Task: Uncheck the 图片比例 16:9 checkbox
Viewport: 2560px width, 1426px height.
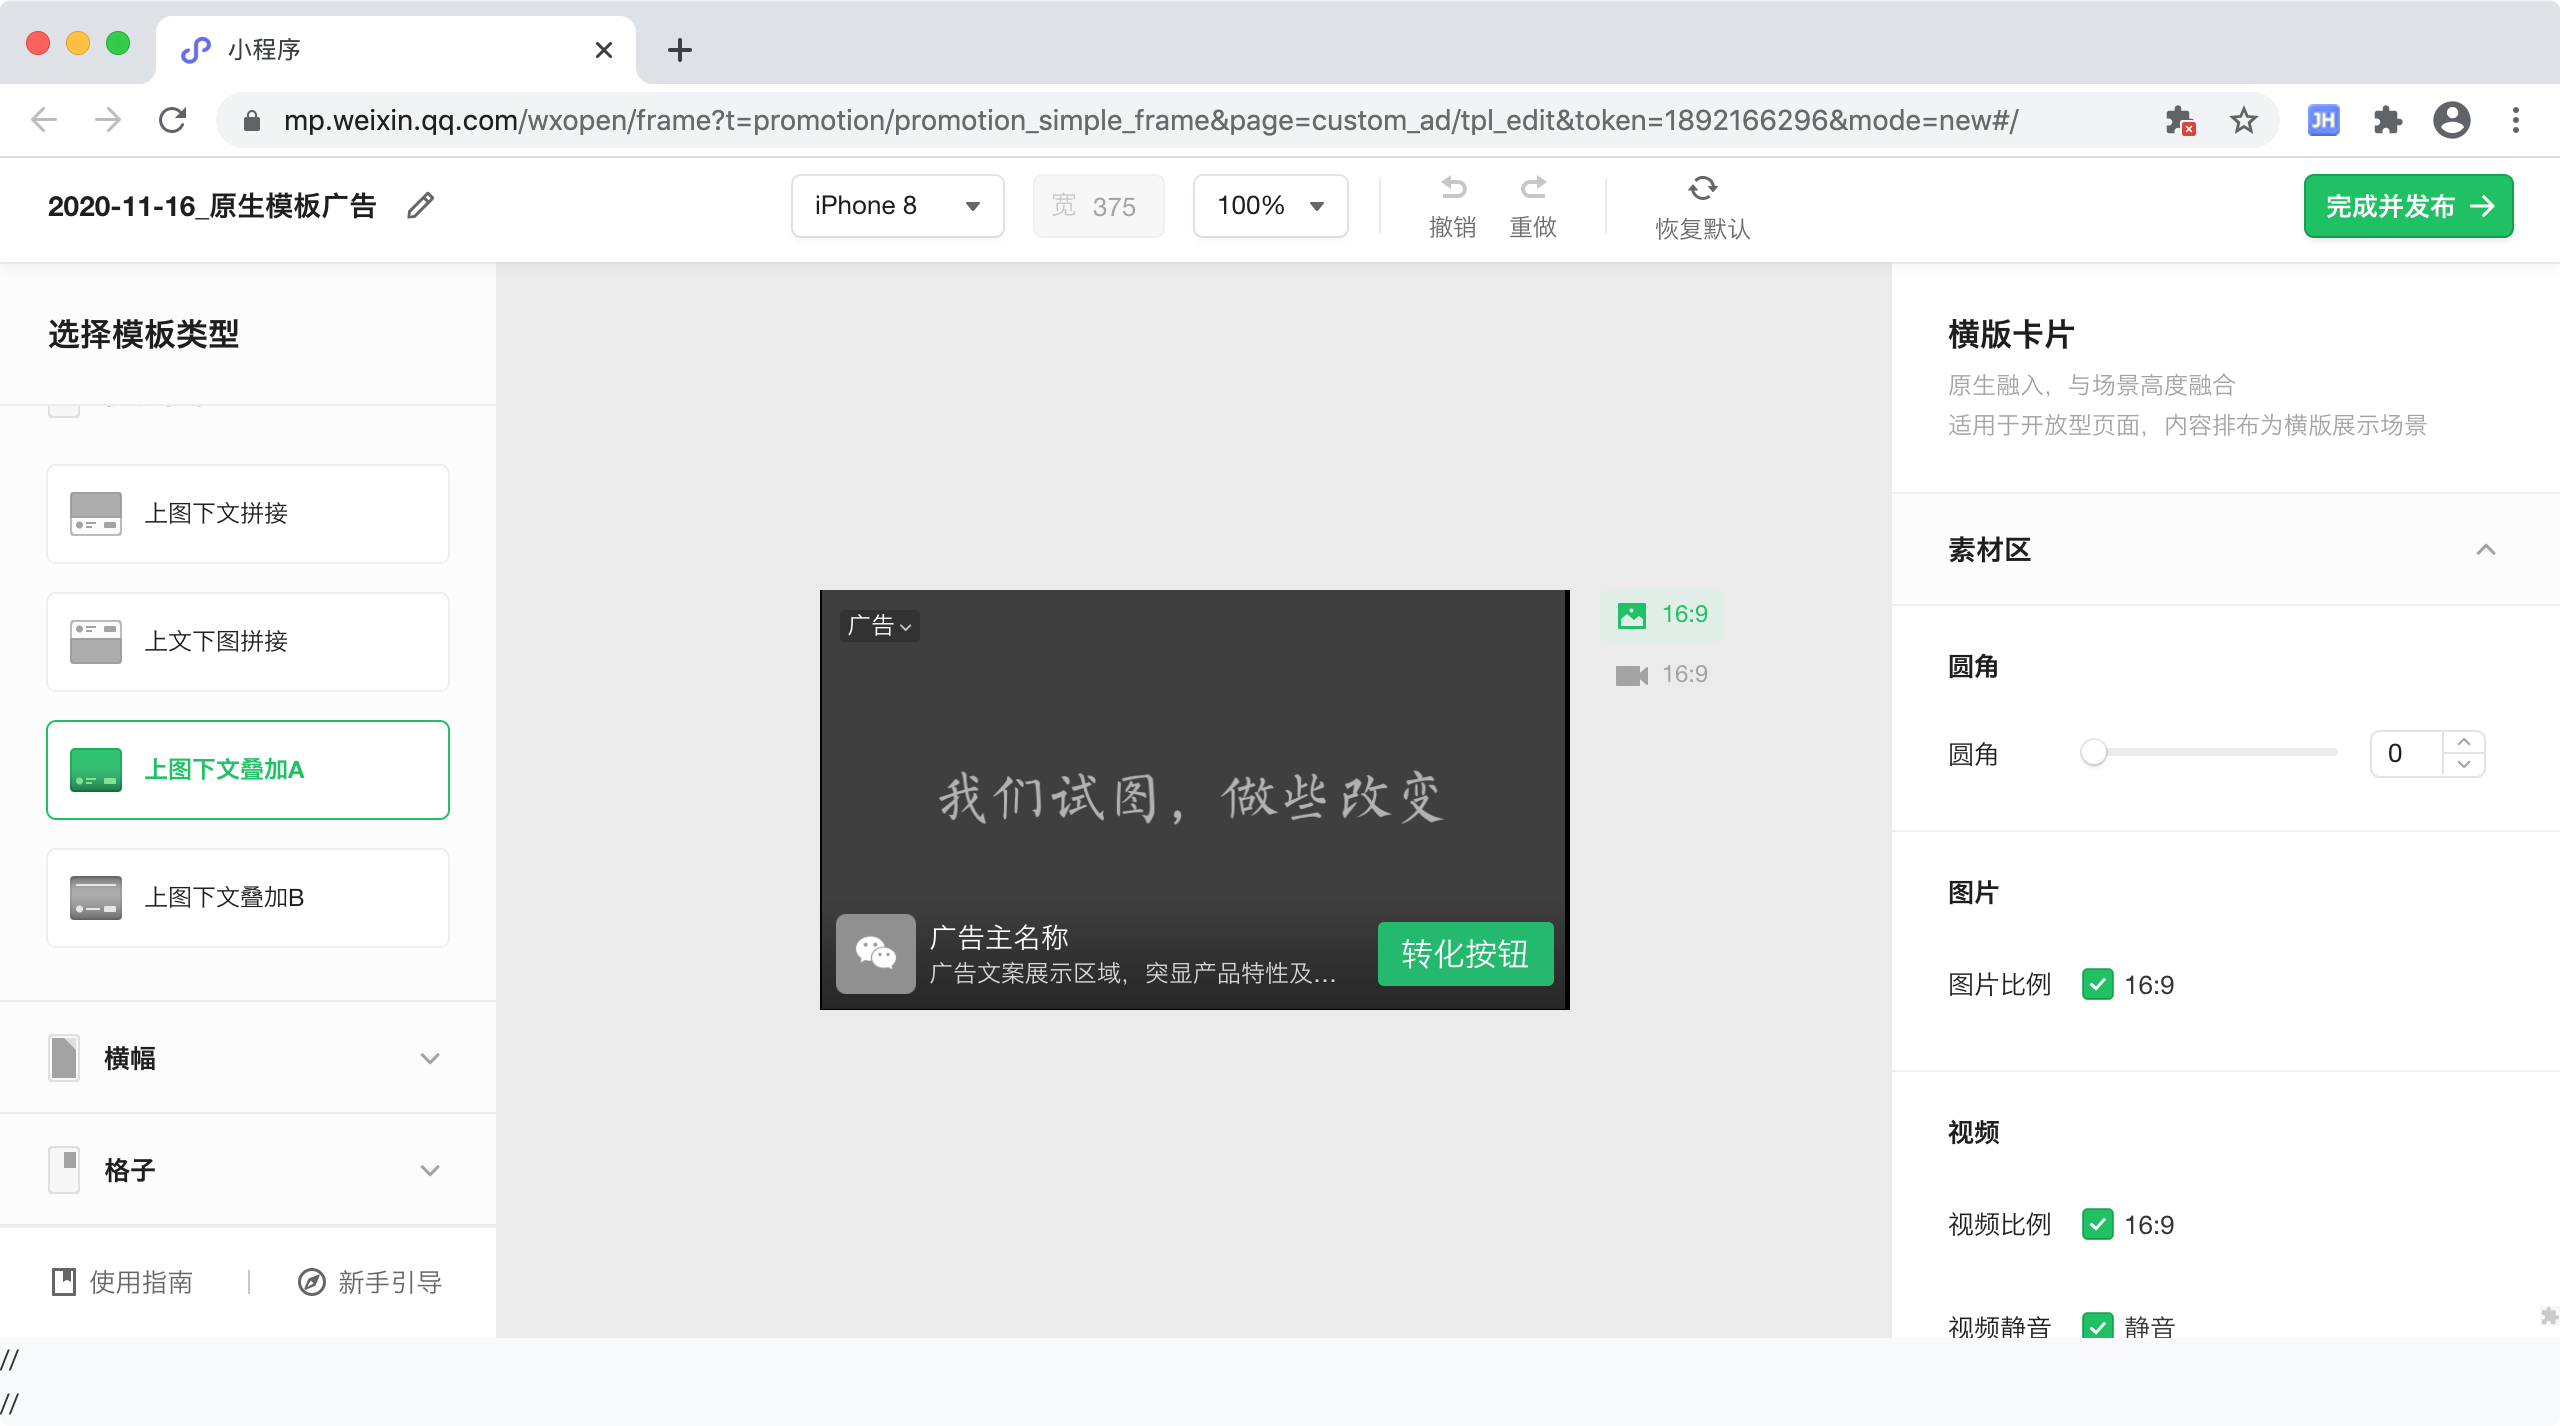Action: coord(2097,985)
